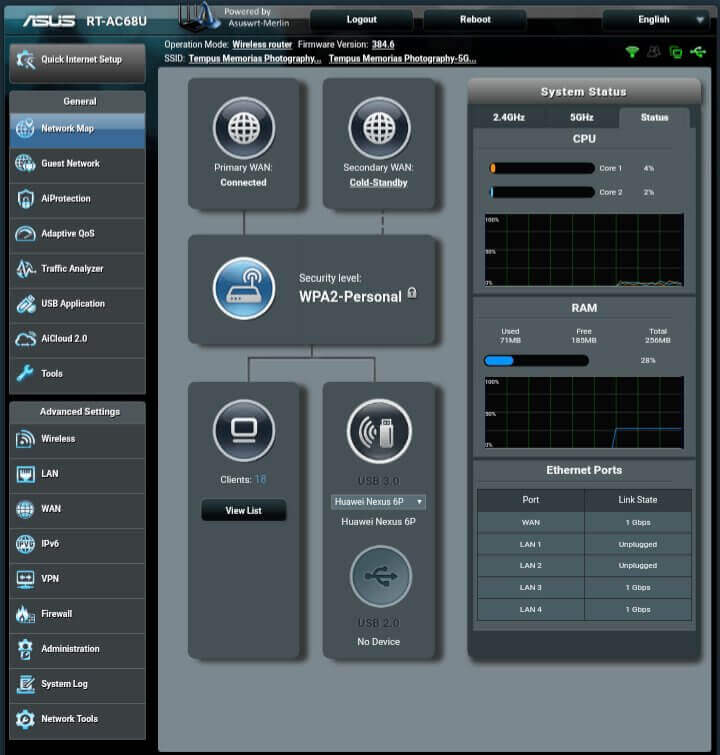Click the Logout button
The width and height of the screenshot is (720, 755).
[361, 20]
